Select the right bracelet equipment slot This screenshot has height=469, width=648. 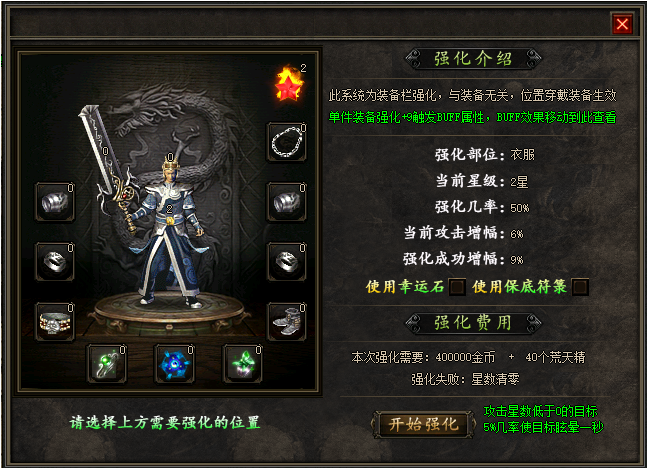(x=287, y=202)
